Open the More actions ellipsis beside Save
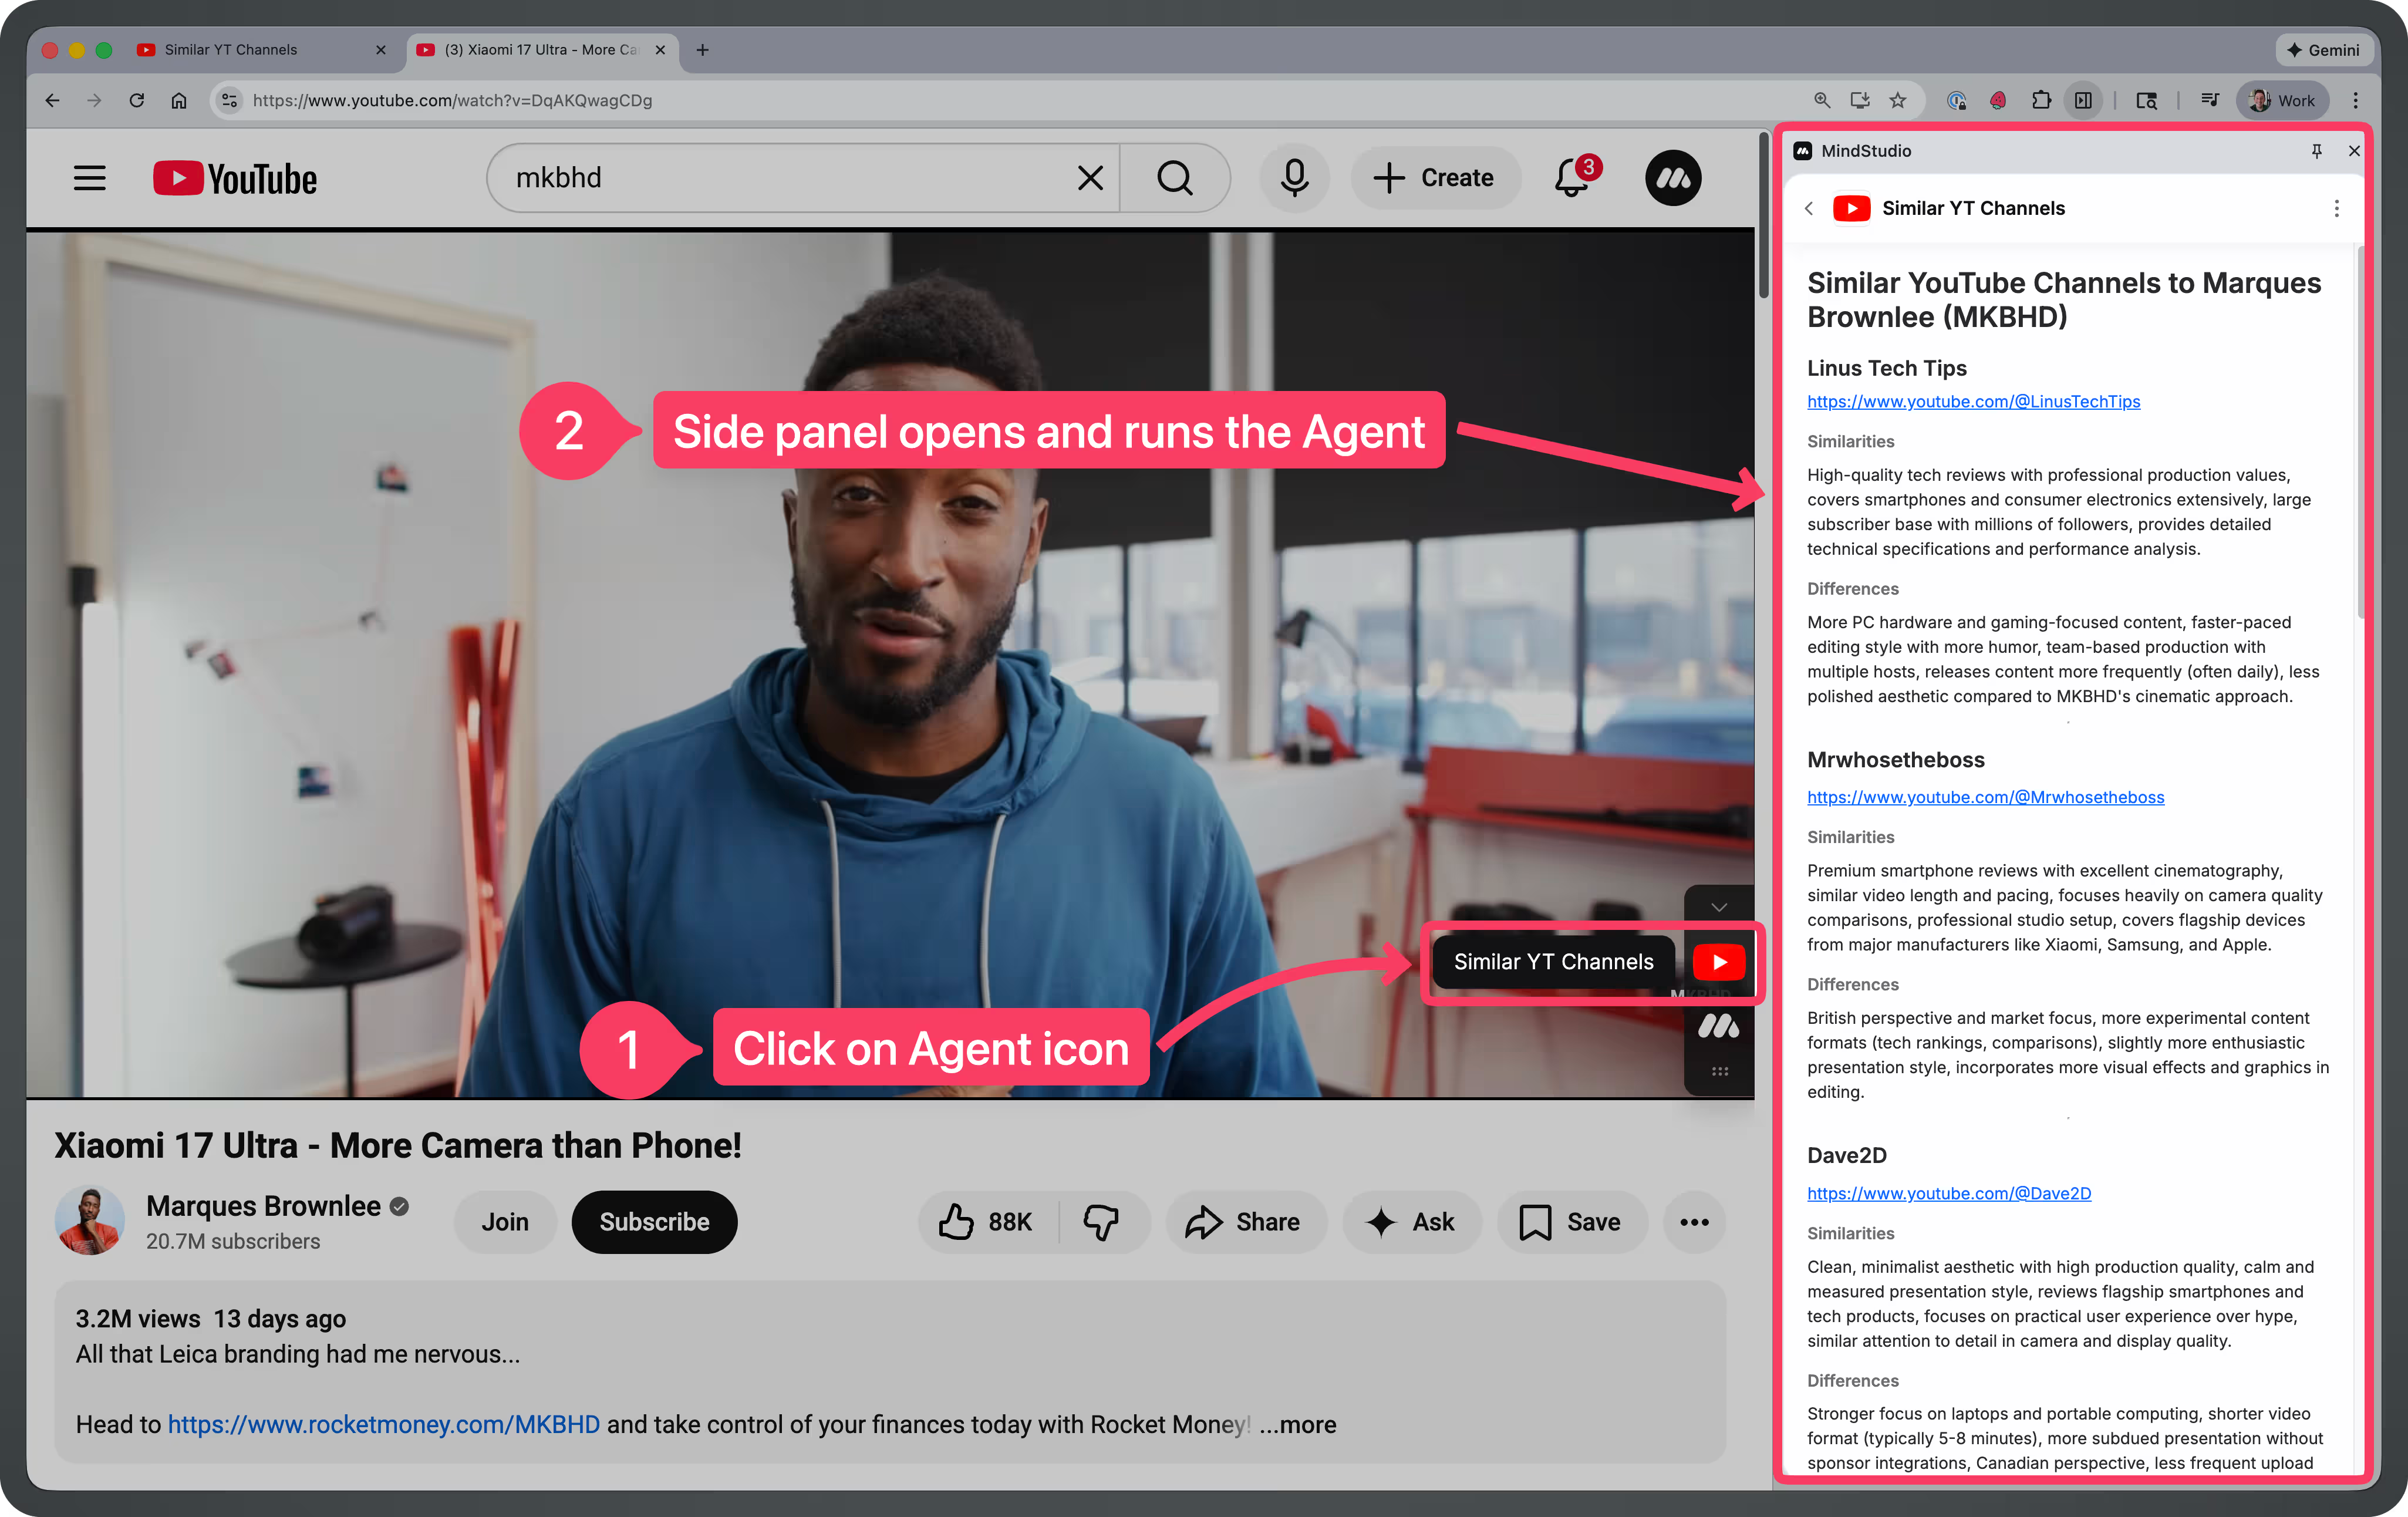 point(1693,1222)
